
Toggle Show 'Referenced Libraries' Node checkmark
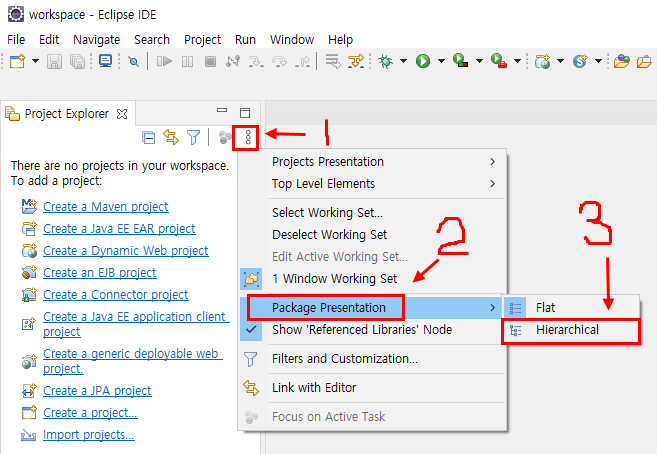(x=372, y=330)
